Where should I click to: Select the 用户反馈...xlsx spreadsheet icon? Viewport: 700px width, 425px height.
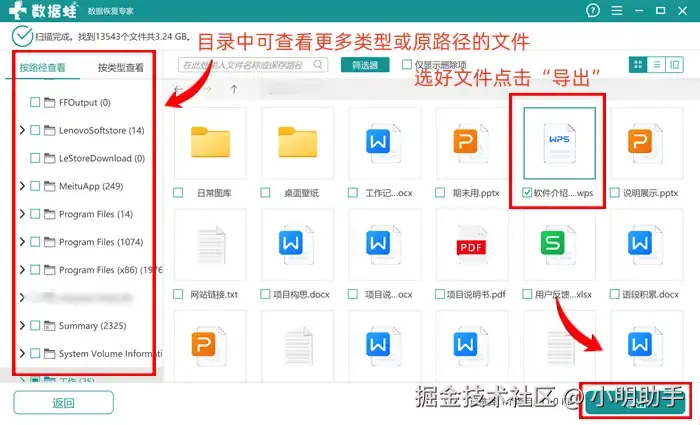pos(558,245)
